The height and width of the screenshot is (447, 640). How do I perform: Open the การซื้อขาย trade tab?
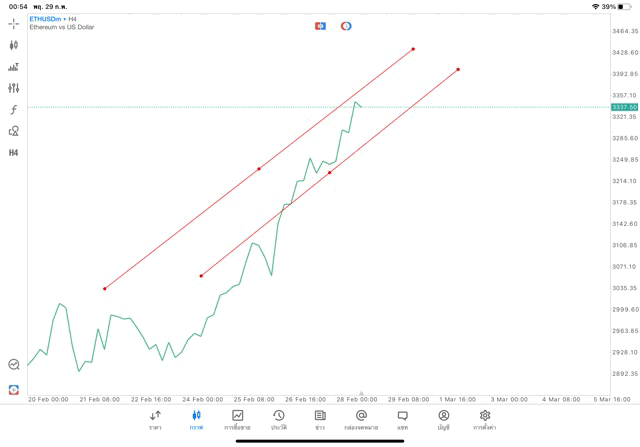click(237, 419)
